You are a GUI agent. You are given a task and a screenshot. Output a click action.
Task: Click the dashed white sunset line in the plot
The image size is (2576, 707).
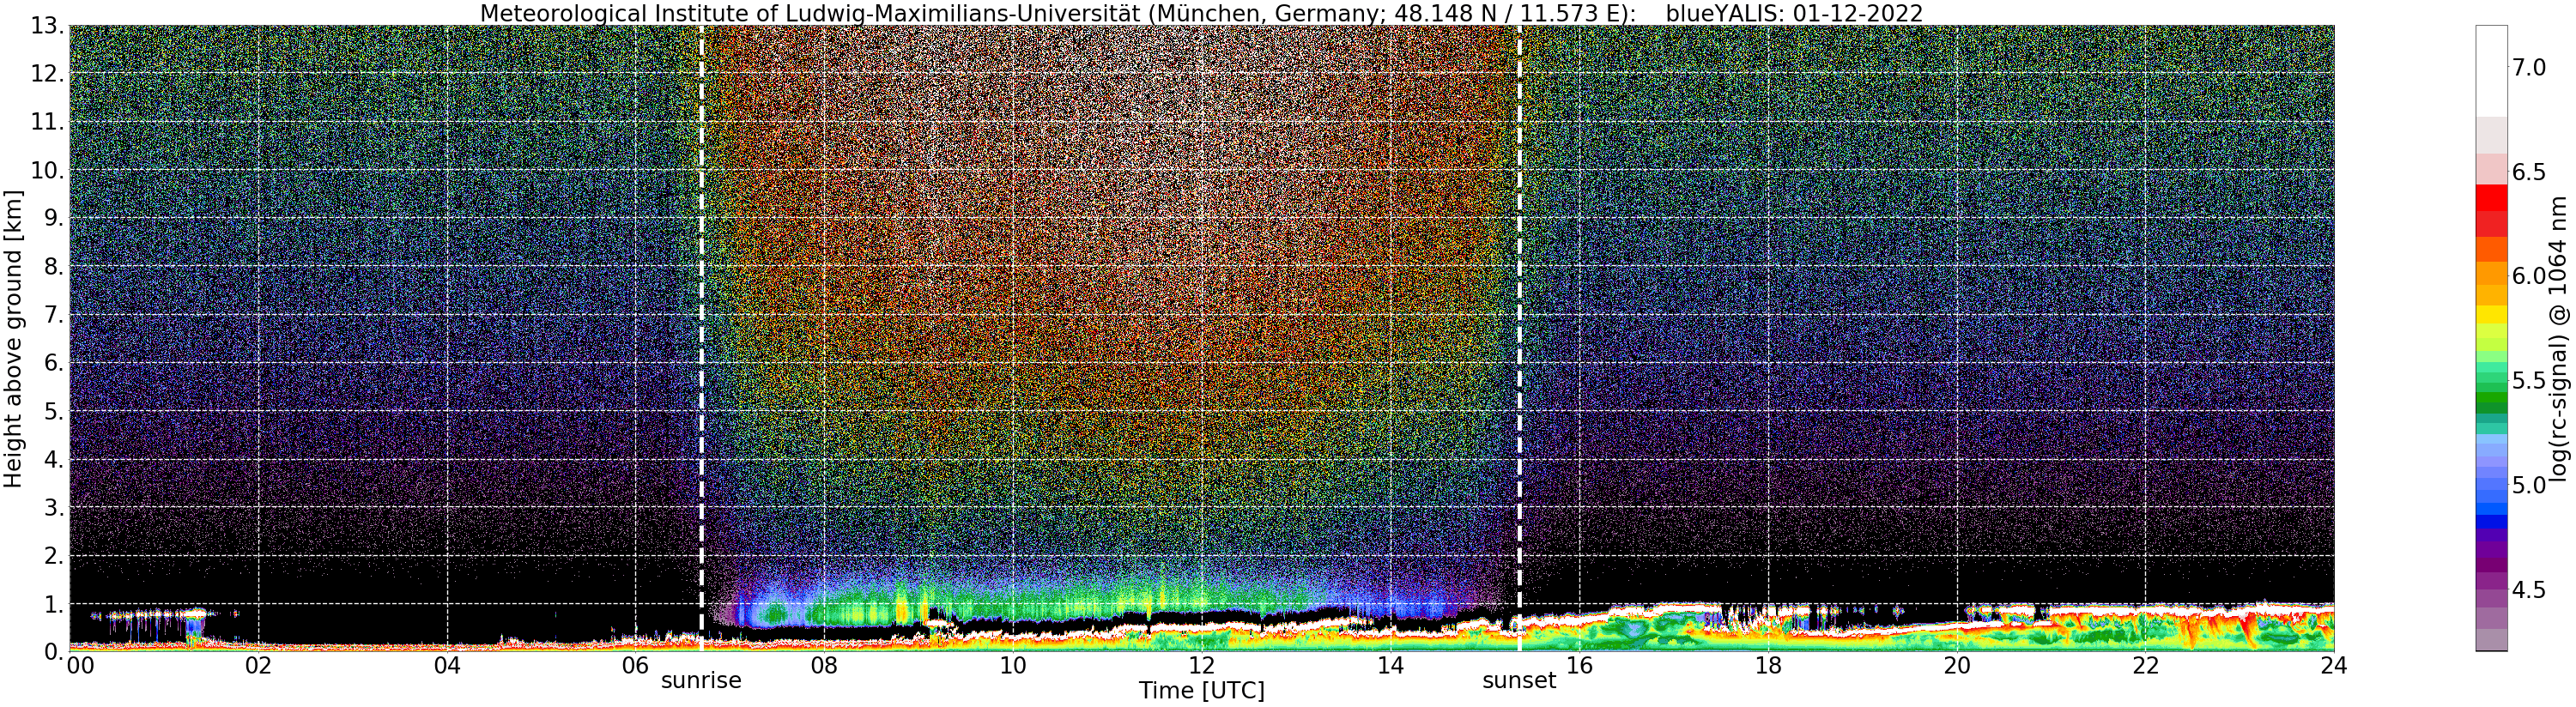tap(1520, 338)
